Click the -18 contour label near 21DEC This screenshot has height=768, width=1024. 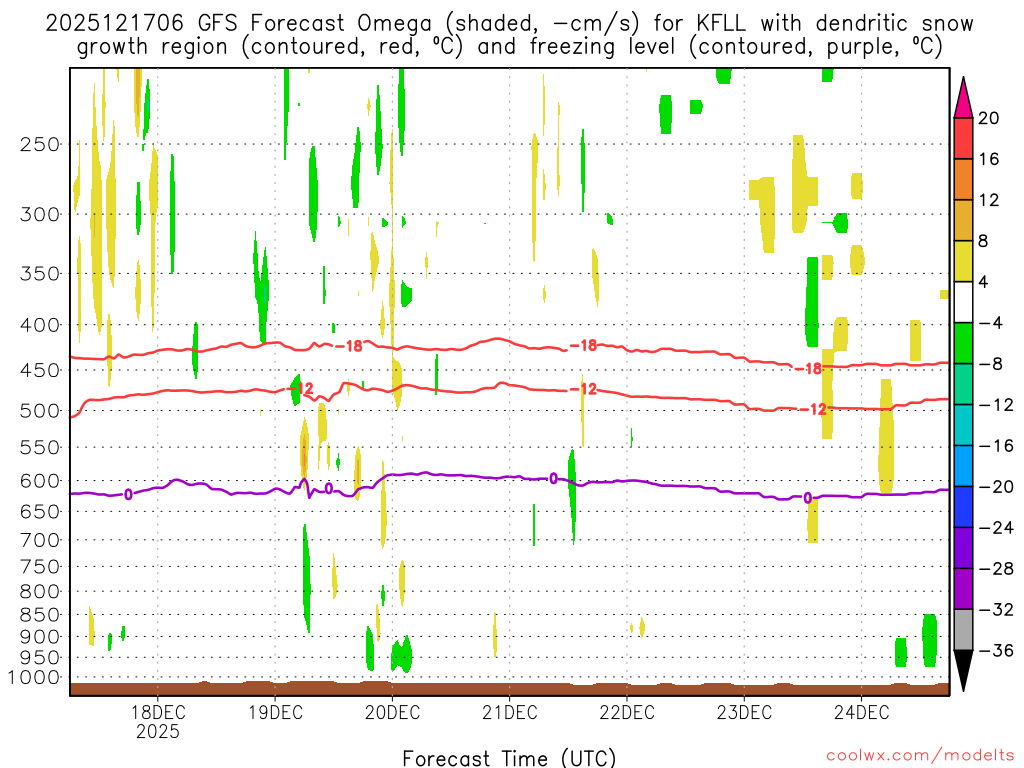584,345
